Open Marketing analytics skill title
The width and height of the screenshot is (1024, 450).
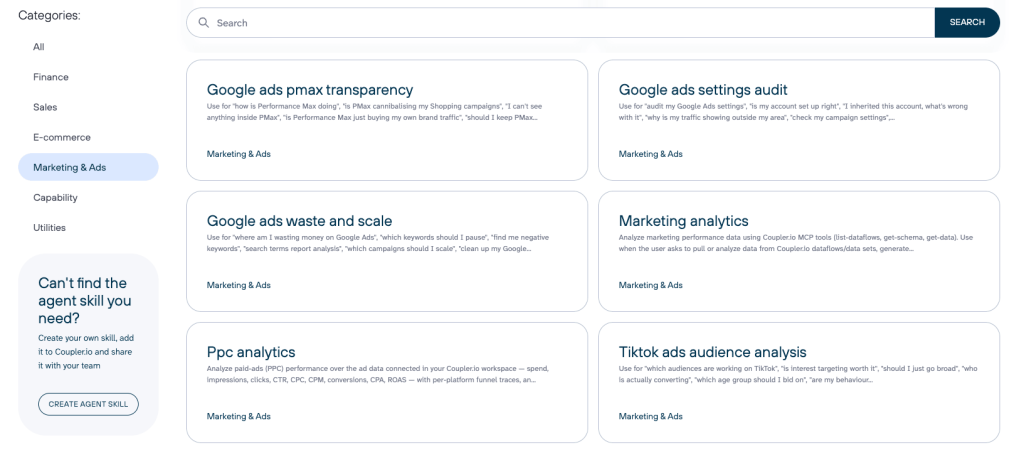coord(684,221)
